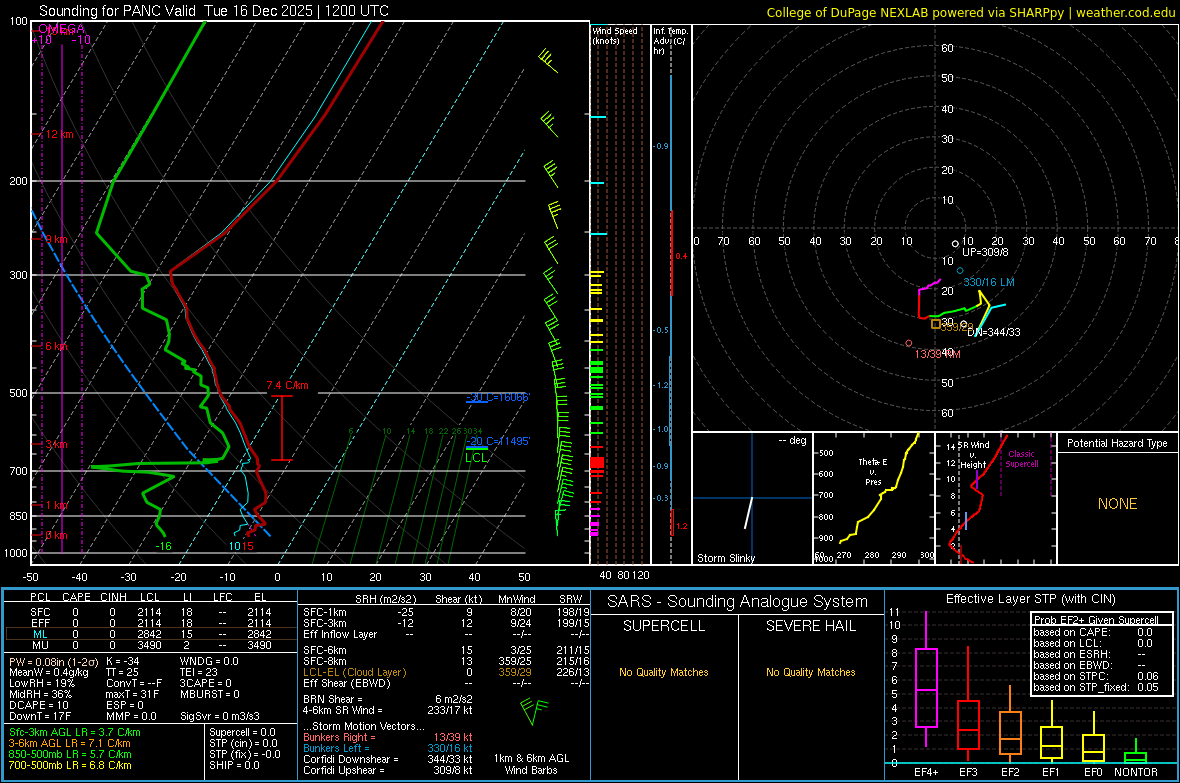
Task: Click the Eff Shear (EBWD) row
Action: coord(447,683)
